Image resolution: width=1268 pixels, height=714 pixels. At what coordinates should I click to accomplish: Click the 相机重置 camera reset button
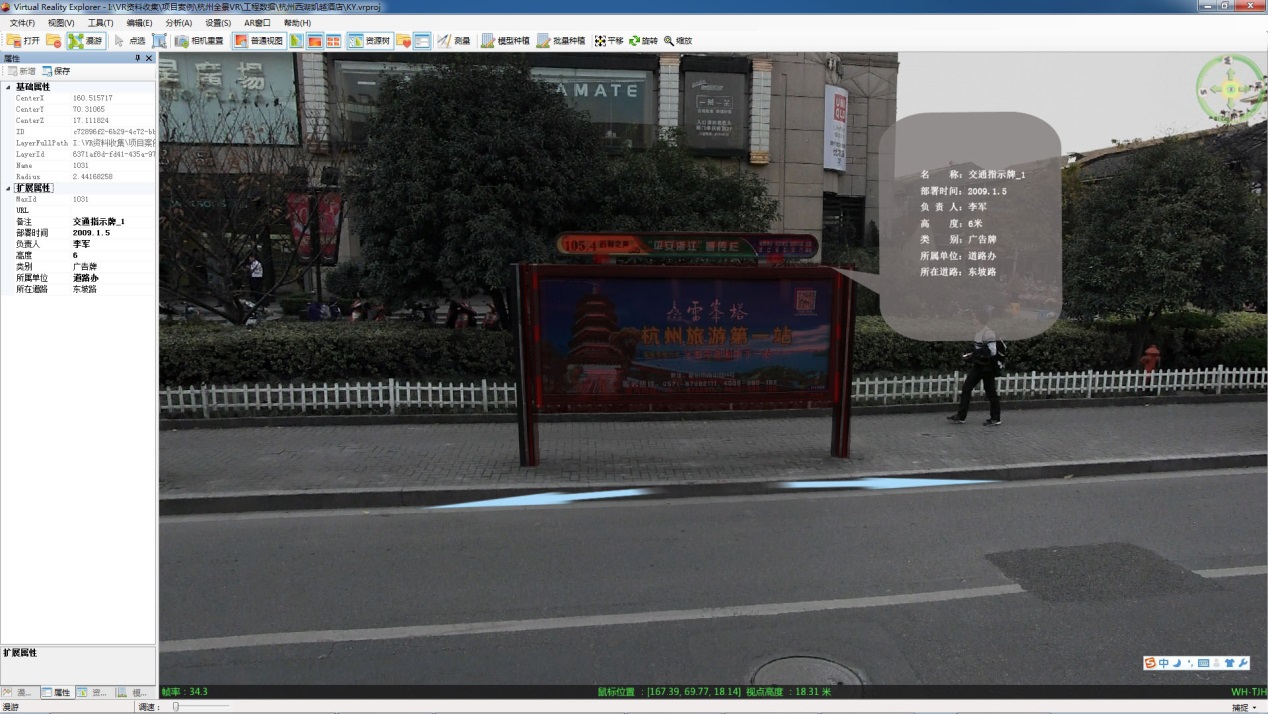tap(199, 41)
